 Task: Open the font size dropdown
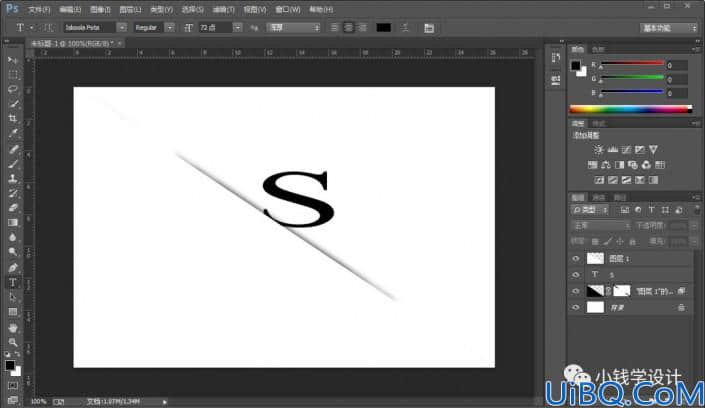[x=237, y=27]
